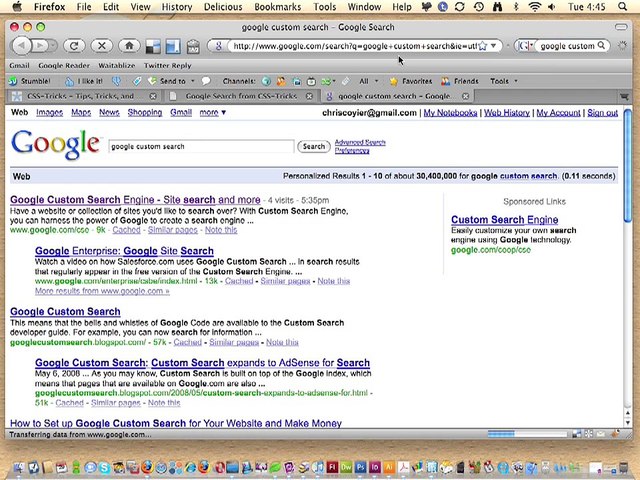Click the Gmail bookmark in bookmarks bar

click(x=19, y=65)
